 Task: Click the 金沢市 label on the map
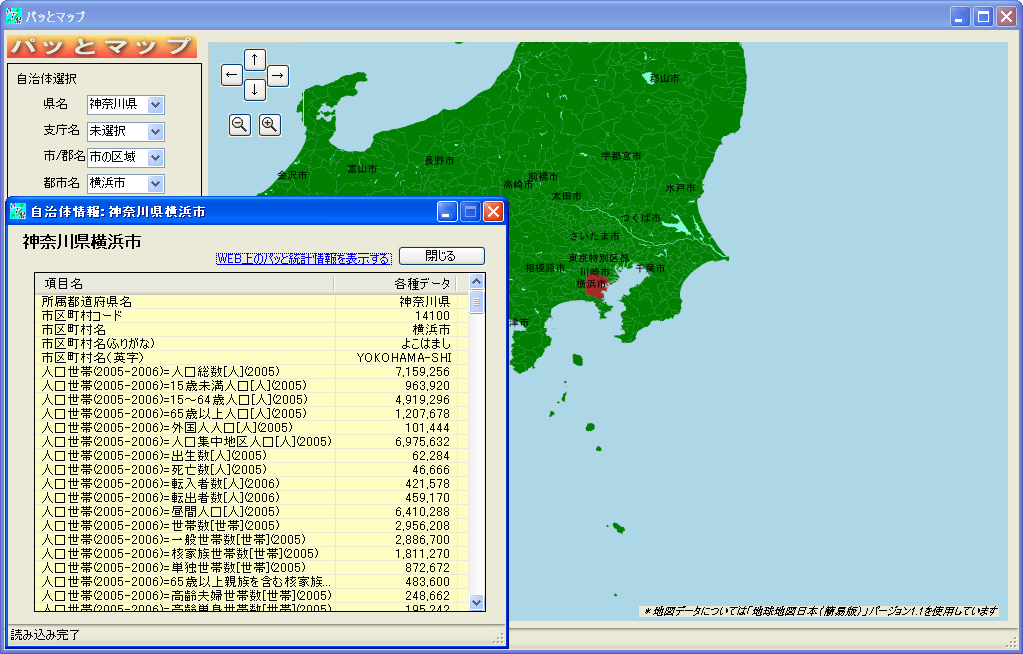click(x=292, y=176)
